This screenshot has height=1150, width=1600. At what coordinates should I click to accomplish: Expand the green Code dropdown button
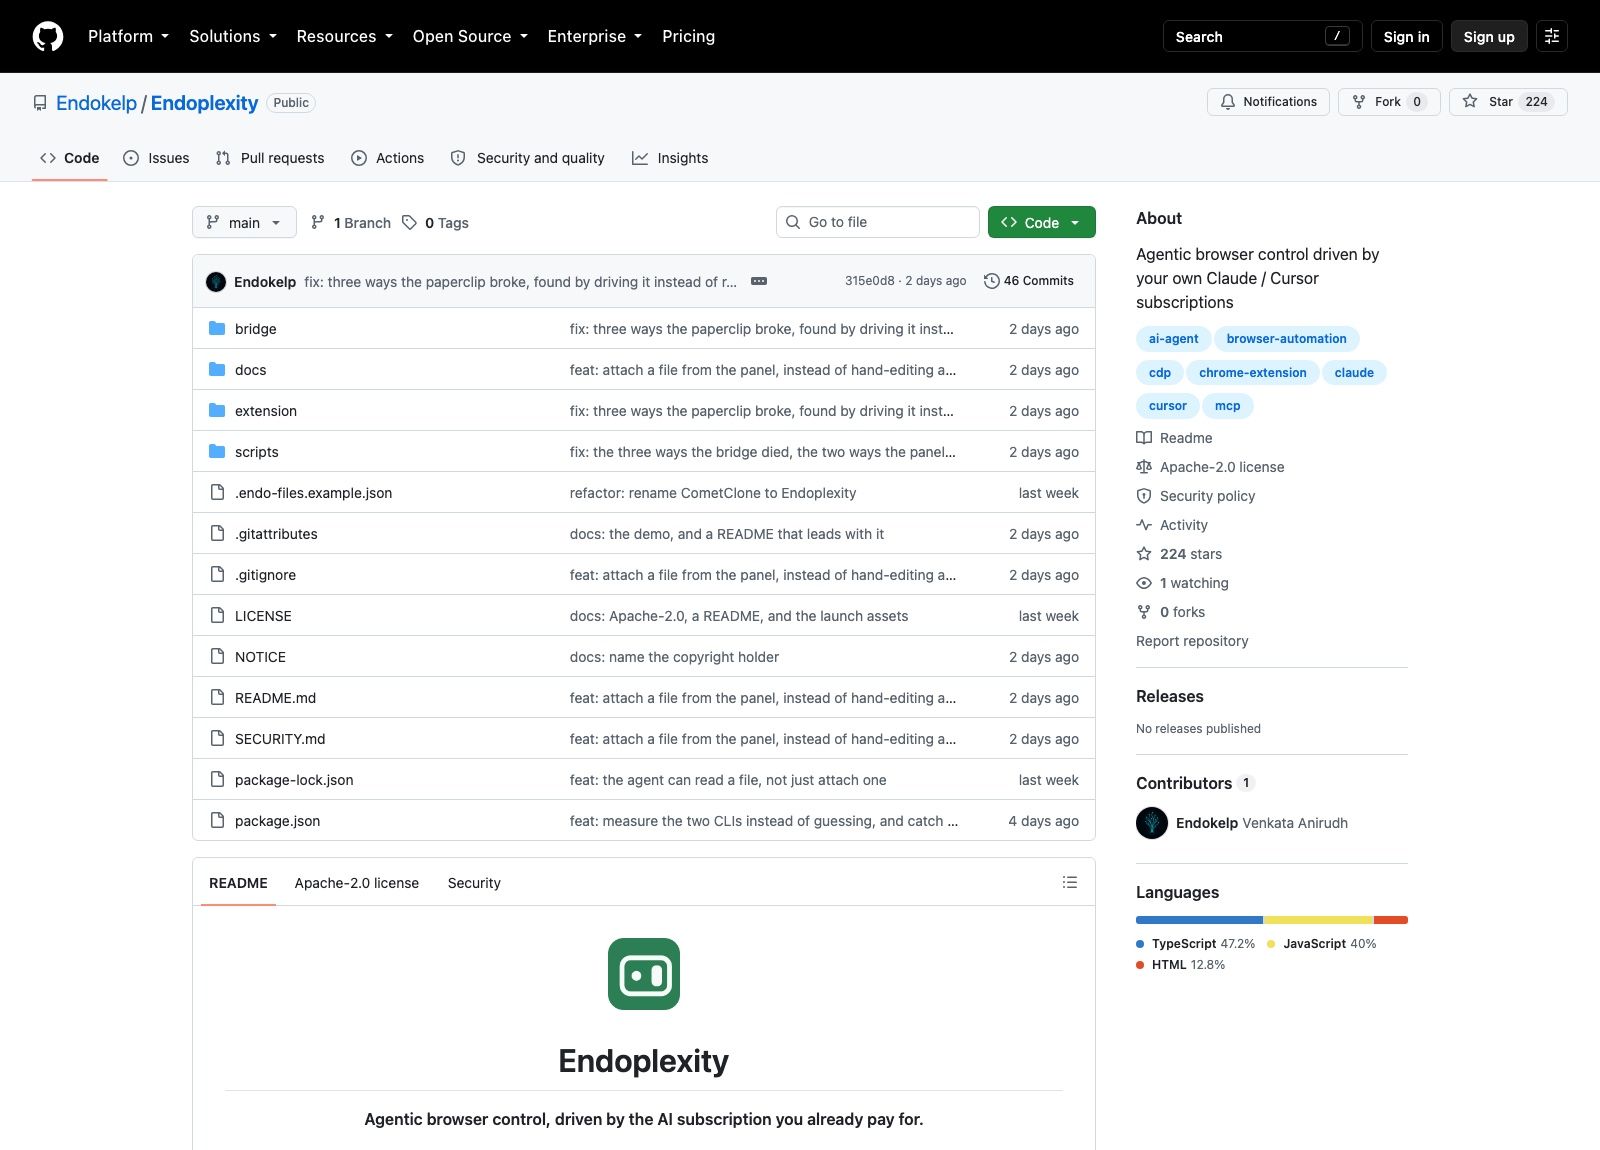[x=1042, y=222]
